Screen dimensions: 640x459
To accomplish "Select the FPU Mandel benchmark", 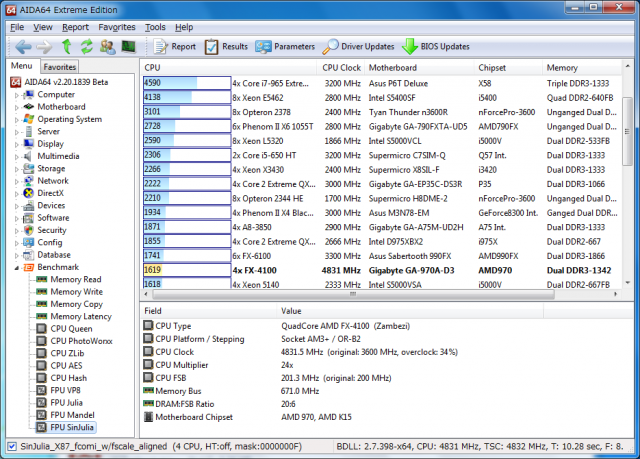I will [x=72, y=415].
